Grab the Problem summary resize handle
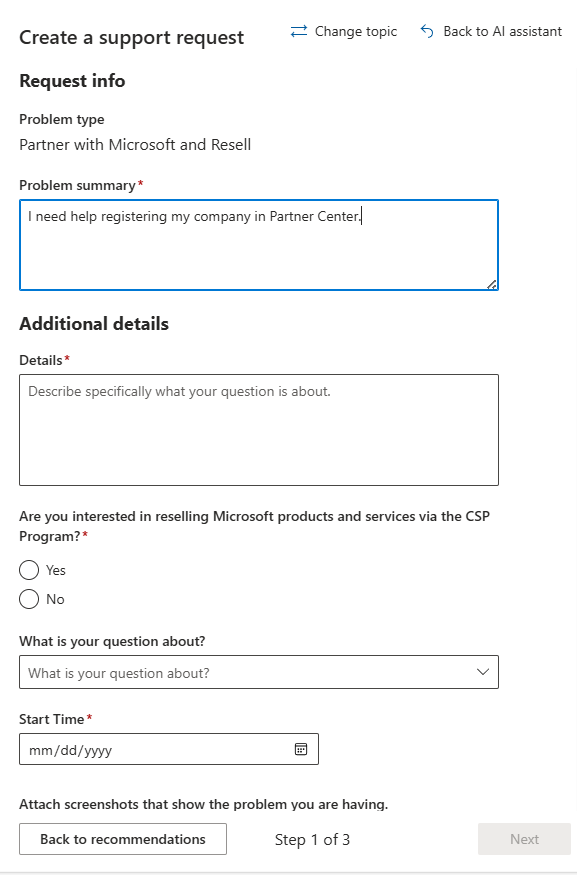This screenshot has width=577, height=875. pos(491,284)
